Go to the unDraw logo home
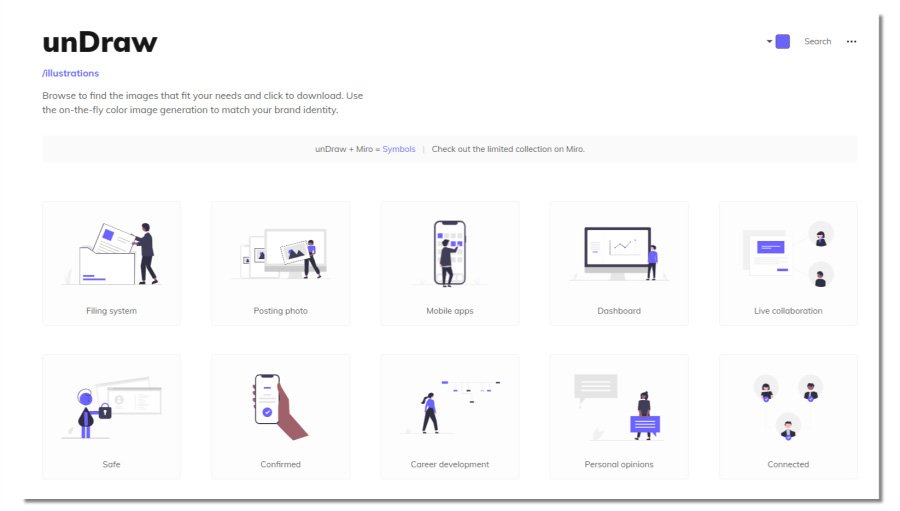The width and height of the screenshot is (900, 511). point(100,42)
